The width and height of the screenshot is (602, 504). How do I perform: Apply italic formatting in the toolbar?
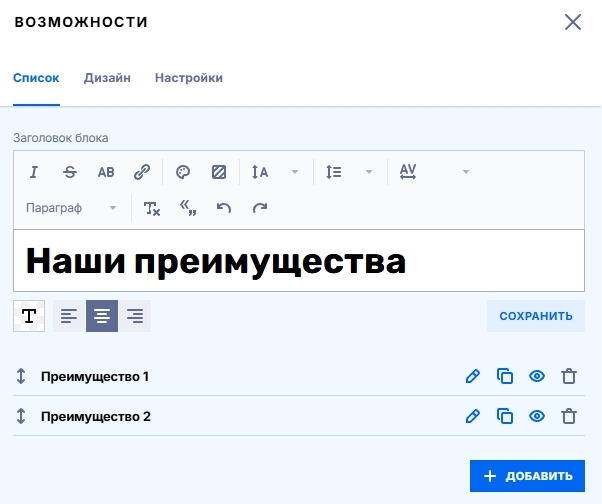[34, 172]
